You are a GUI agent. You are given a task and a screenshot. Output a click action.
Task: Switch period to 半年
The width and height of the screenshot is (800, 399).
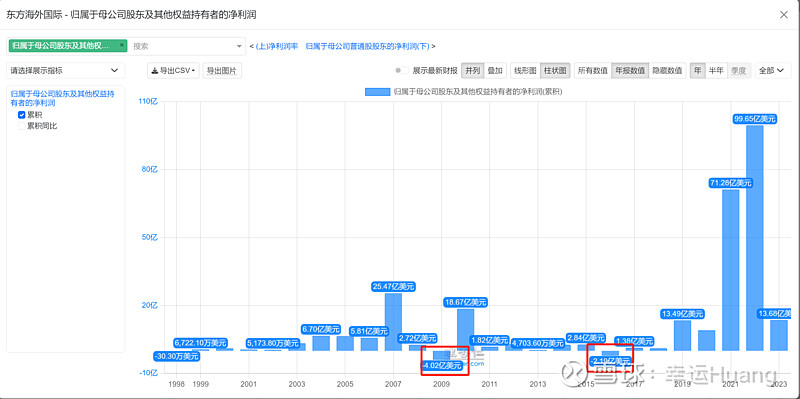[715, 70]
